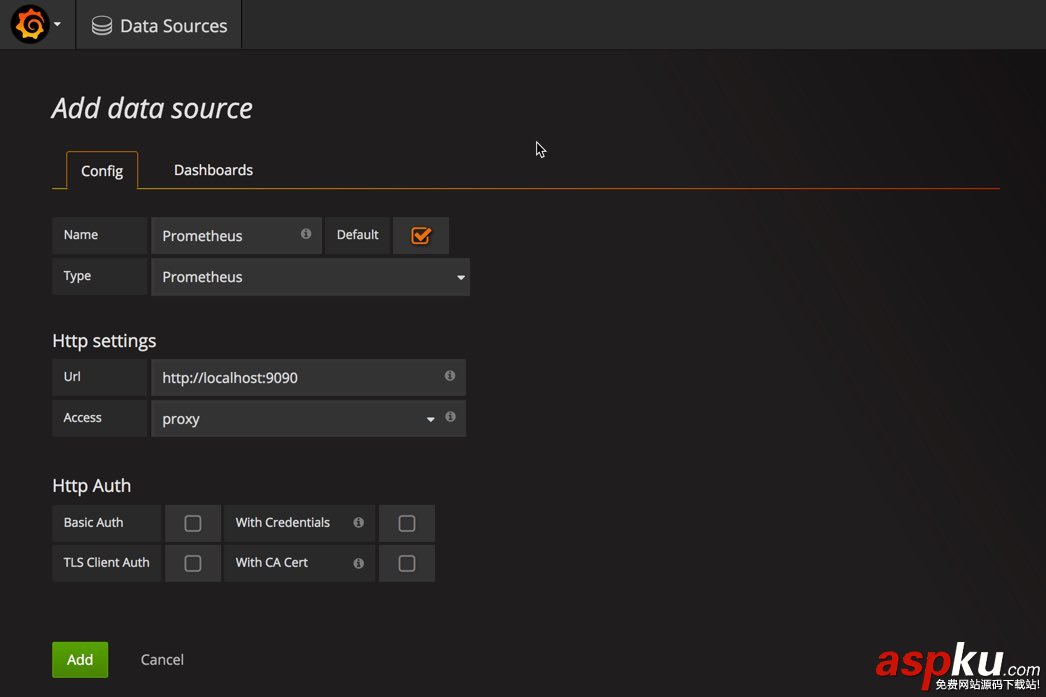Screen dimensions: 1046x697
Task: Show info tooltip for the Name field
Action: coord(306,234)
